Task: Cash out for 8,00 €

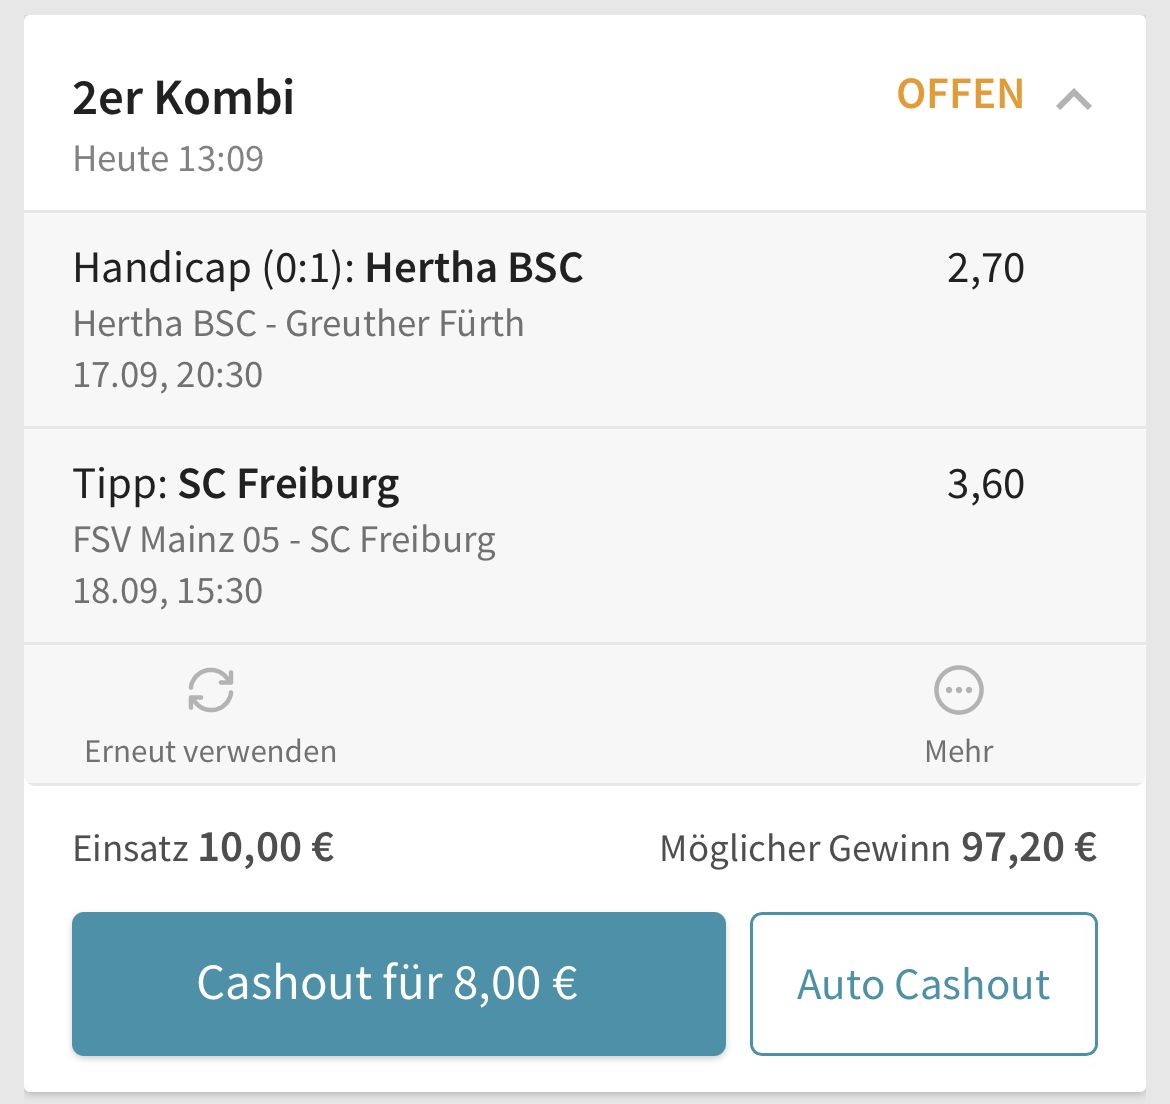Action: pyautogui.click(x=398, y=983)
